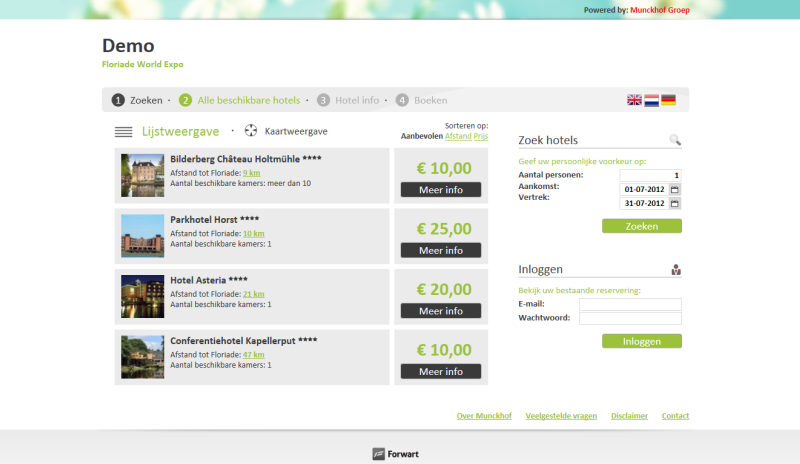800x464 pixels.
Task: Open the Hotel Asteria thumbnail photo
Action: (142, 296)
